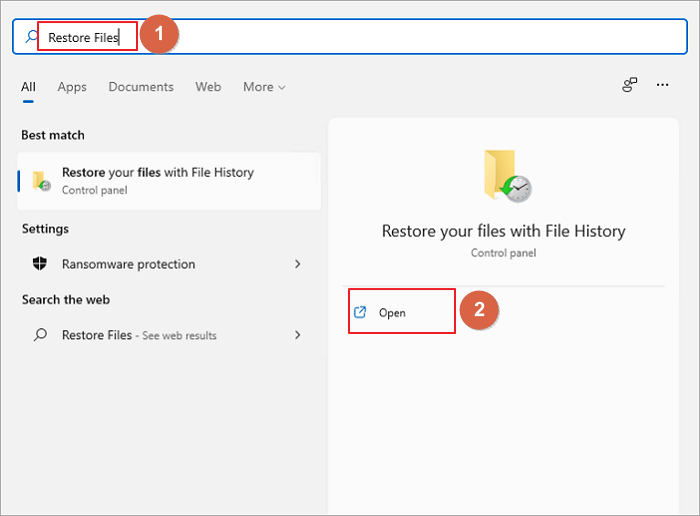The height and width of the screenshot is (516, 700).
Task: Click the external-link icon next to Open
Action: 361,313
